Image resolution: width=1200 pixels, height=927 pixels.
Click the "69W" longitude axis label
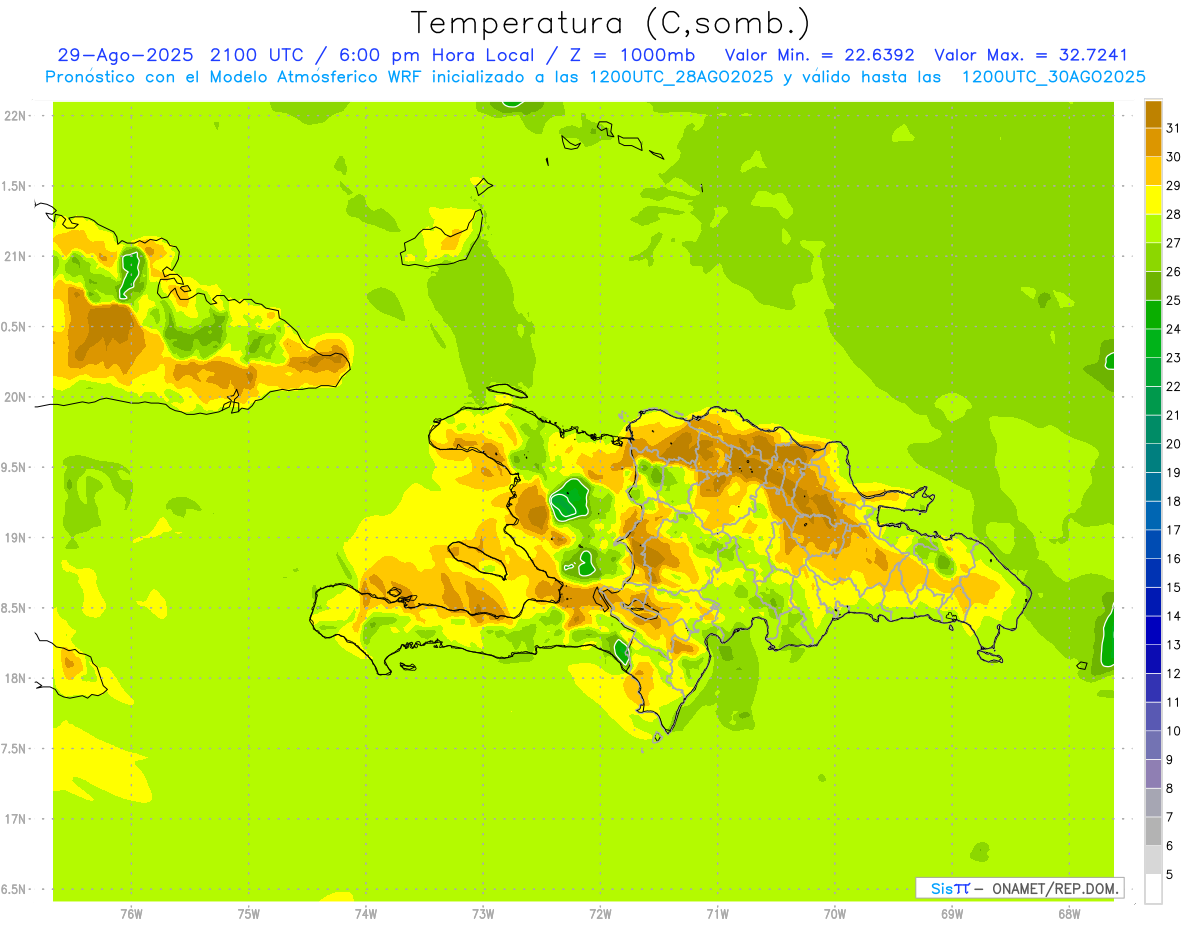click(952, 914)
